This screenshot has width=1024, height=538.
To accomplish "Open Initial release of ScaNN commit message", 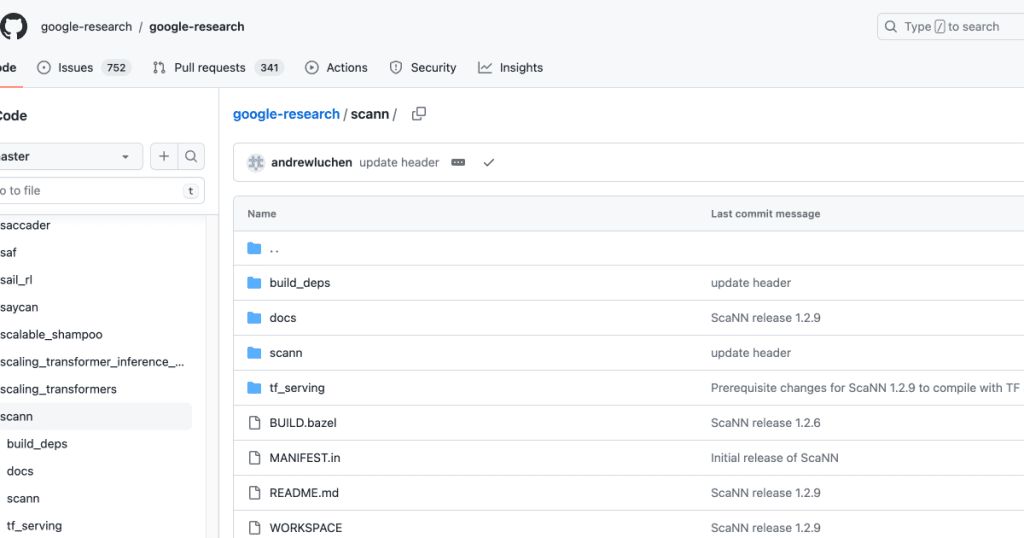I will click(775, 458).
